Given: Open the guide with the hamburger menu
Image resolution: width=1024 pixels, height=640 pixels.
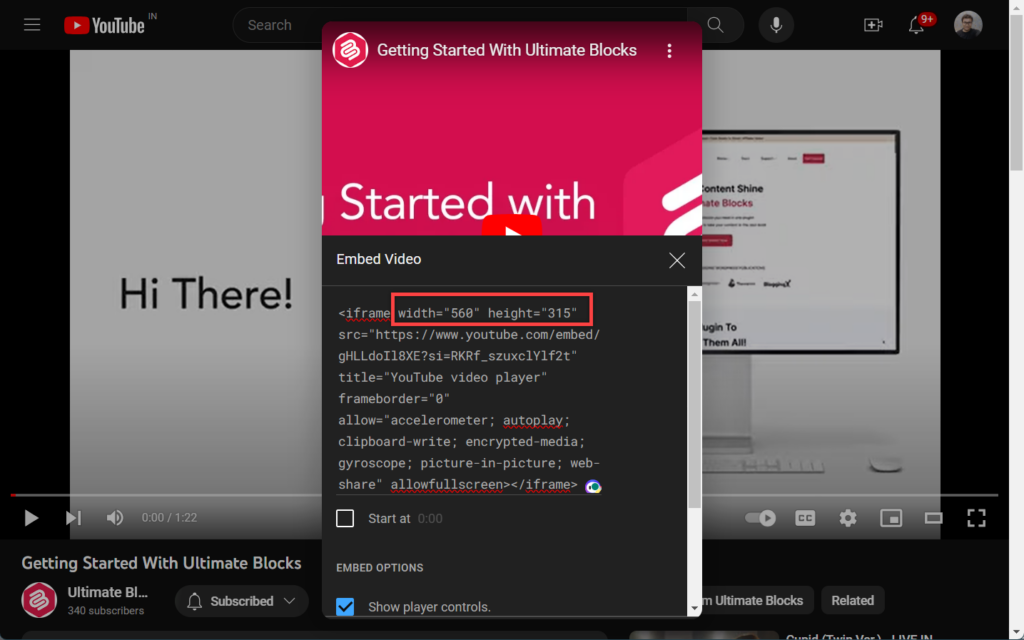Looking at the screenshot, I should coord(31,25).
